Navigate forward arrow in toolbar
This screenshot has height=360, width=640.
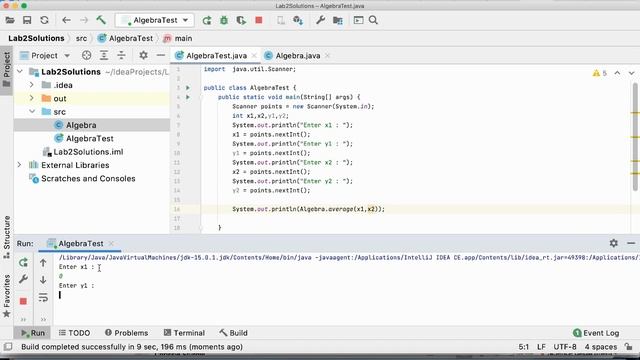[x=84, y=20]
